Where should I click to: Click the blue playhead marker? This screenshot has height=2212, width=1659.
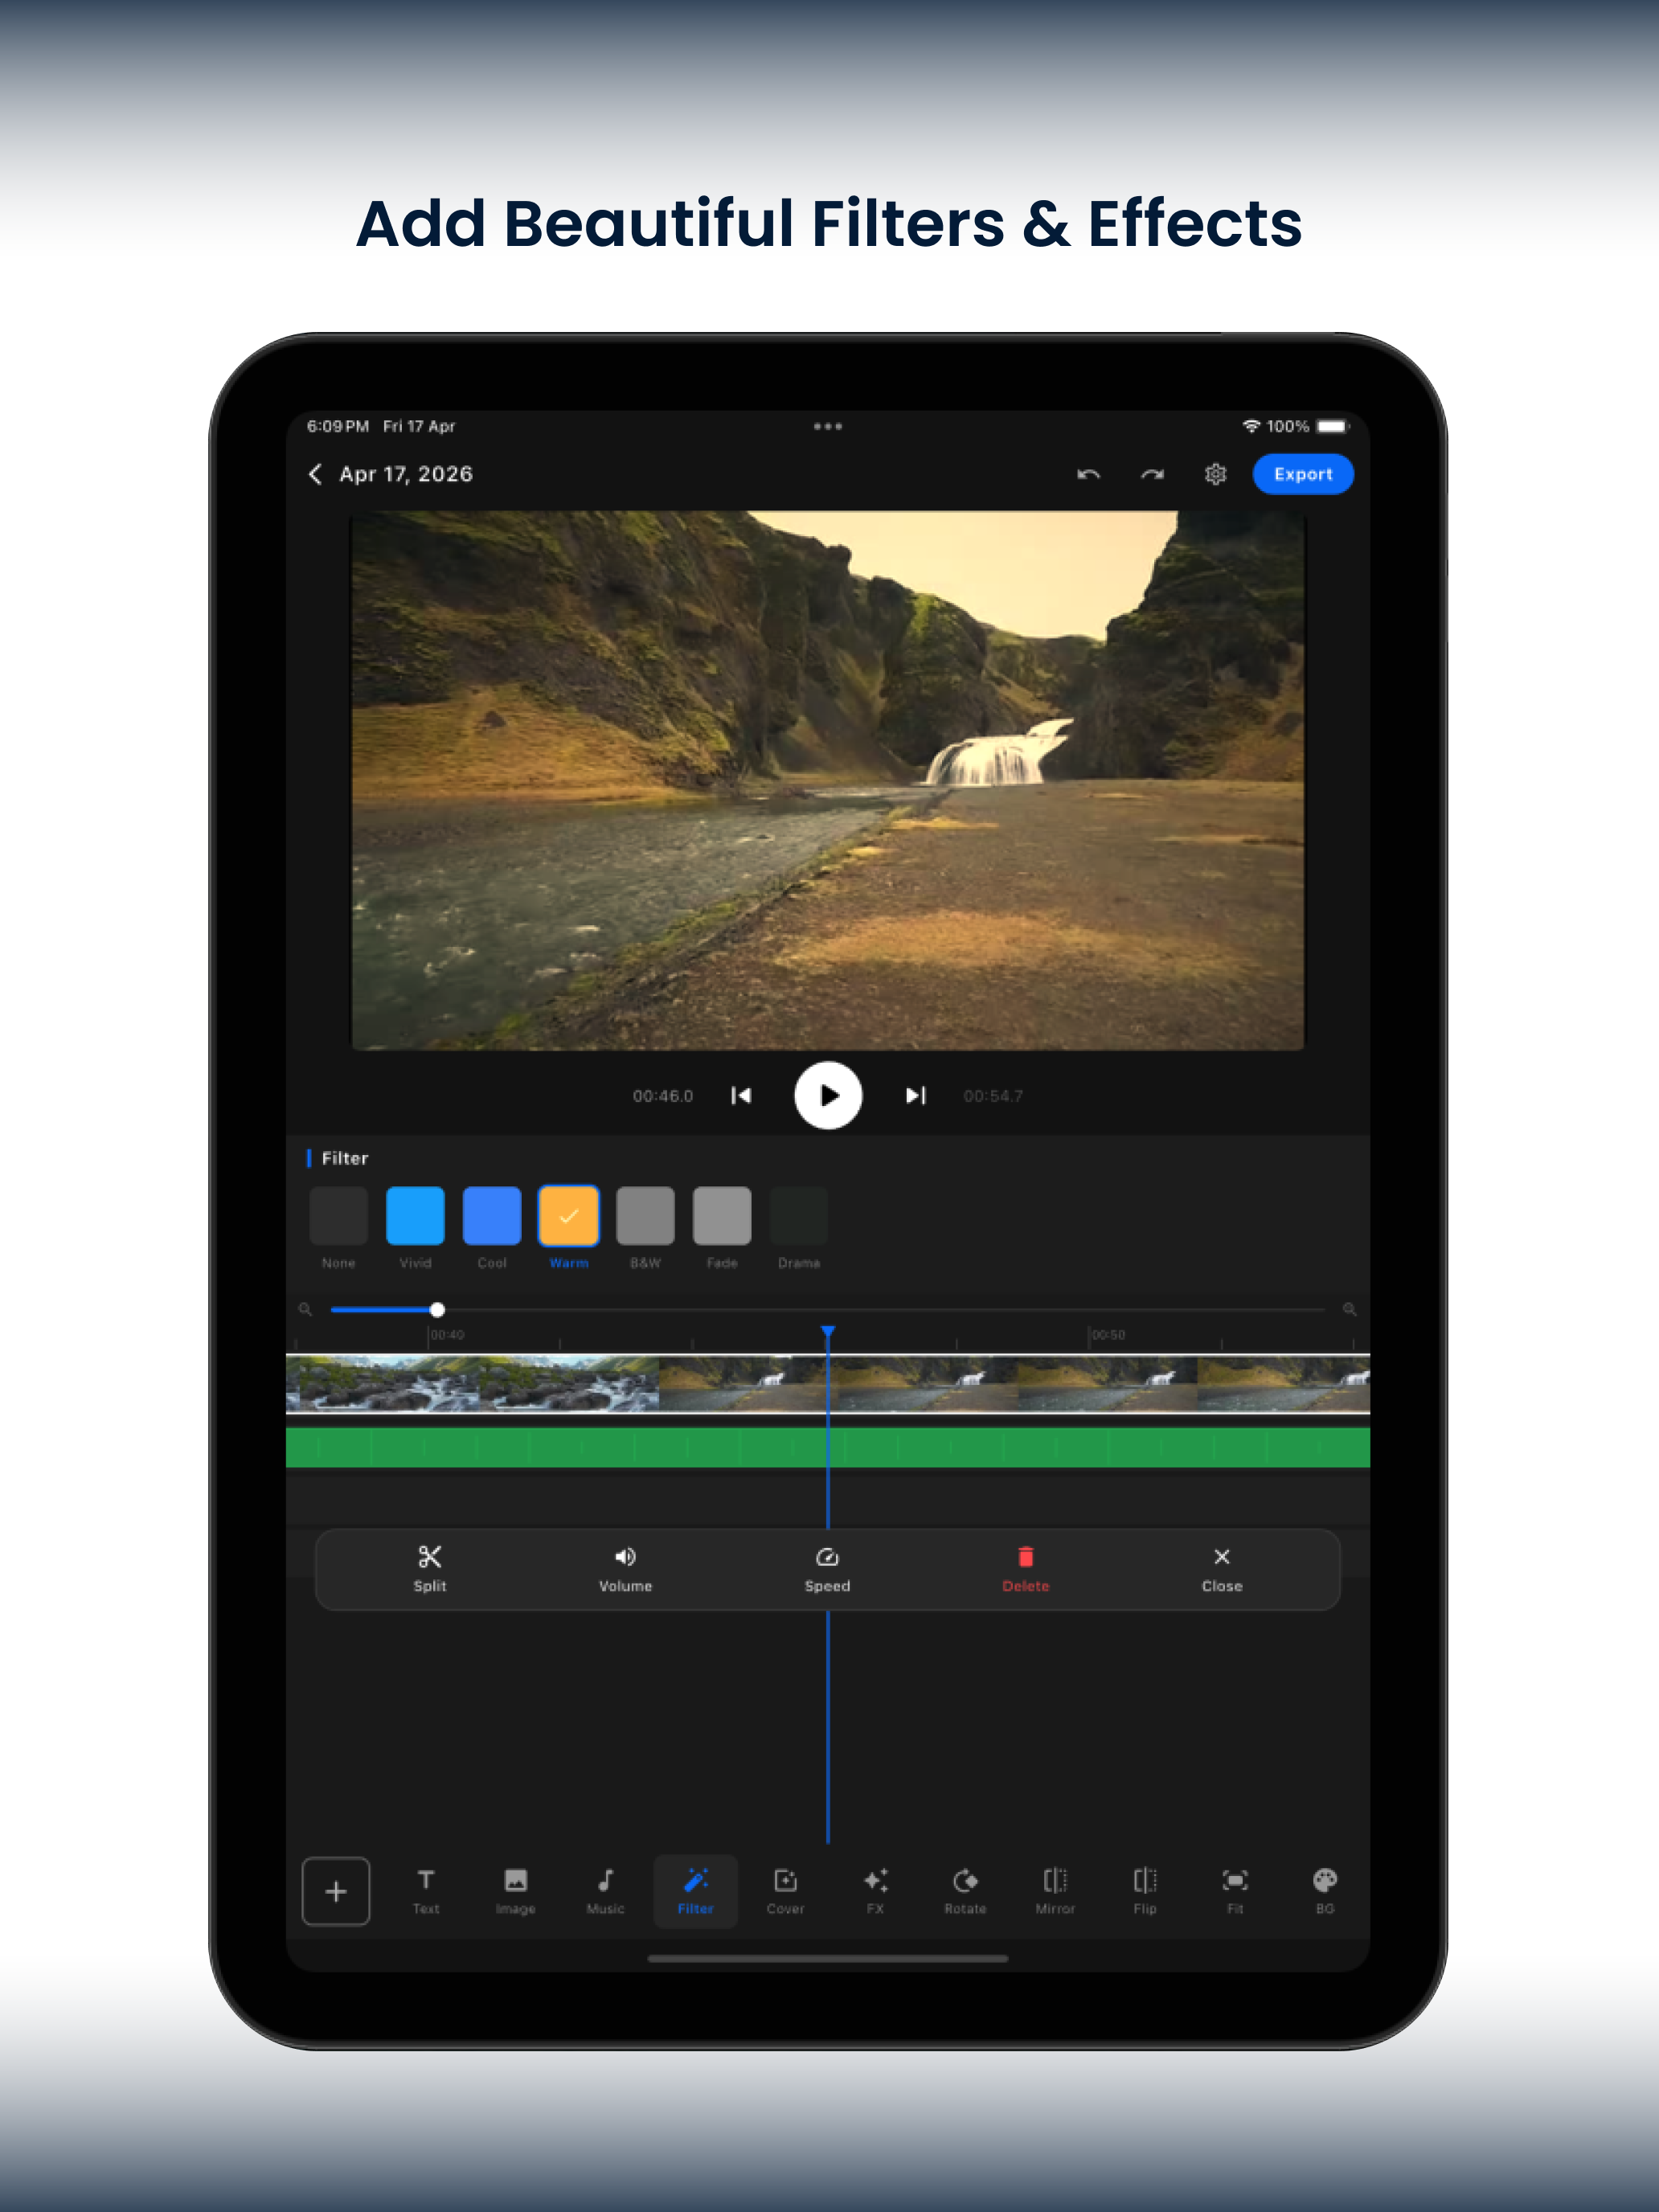828,1333
